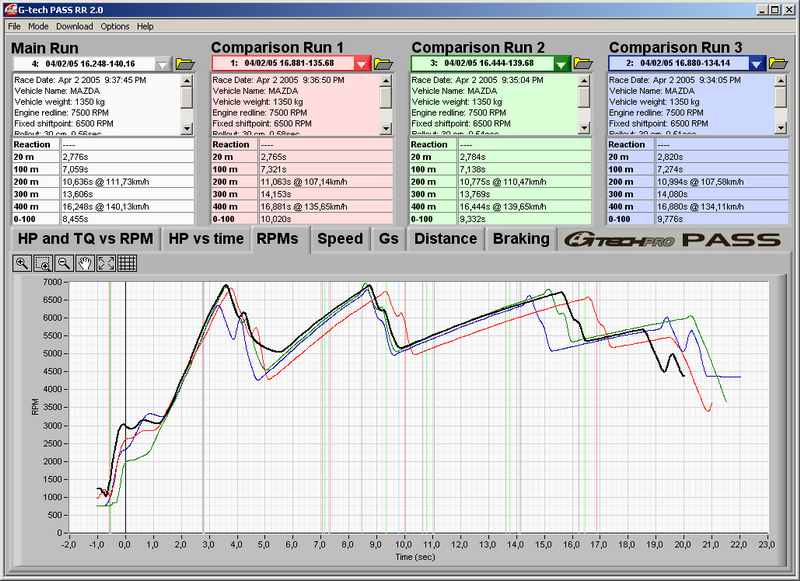This screenshot has height=581, width=800.
Task: Select the zoom in magnifier tool
Action: pyautogui.click(x=22, y=263)
